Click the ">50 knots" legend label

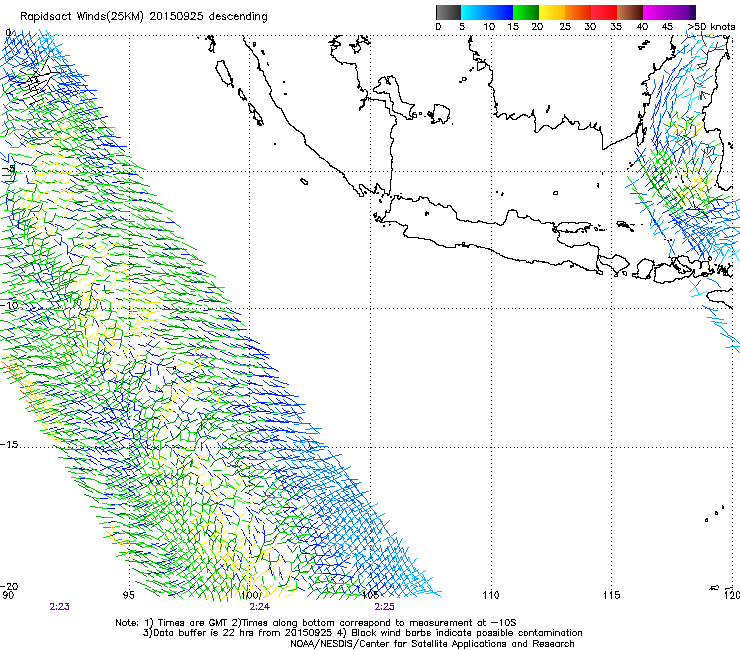[x=711, y=27]
